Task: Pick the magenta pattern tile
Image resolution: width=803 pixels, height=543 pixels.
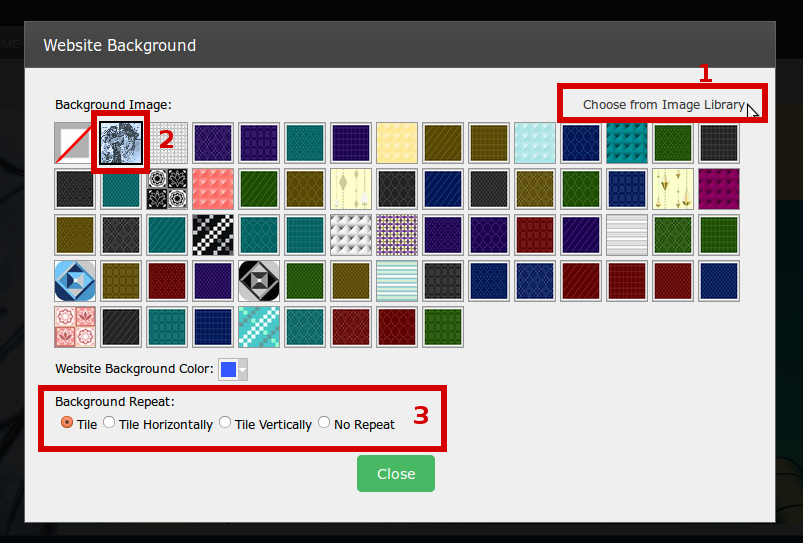Action: (x=719, y=189)
